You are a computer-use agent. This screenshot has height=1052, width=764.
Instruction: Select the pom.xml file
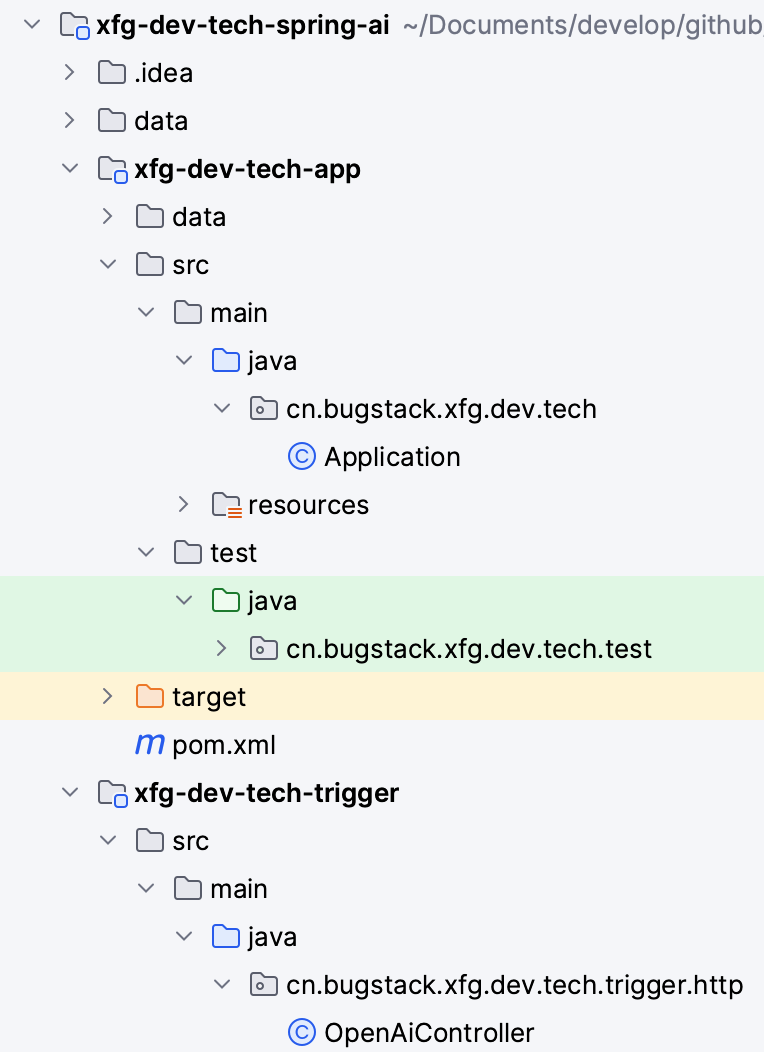(224, 745)
